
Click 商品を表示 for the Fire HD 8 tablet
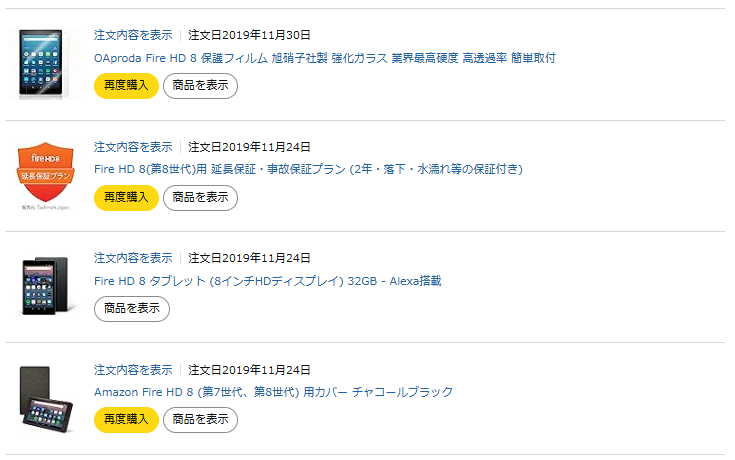(x=132, y=309)
